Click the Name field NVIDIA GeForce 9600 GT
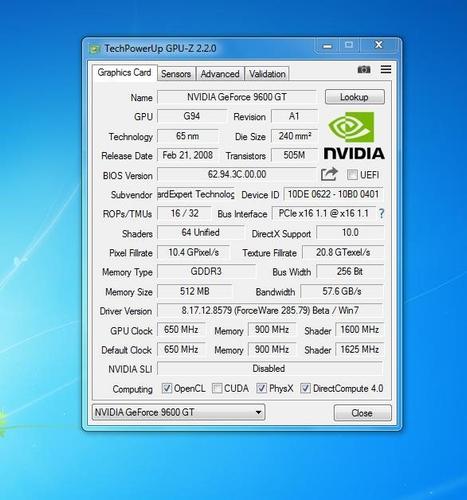The width and height of the screenshot is (467, 500). tap(237, 97)
